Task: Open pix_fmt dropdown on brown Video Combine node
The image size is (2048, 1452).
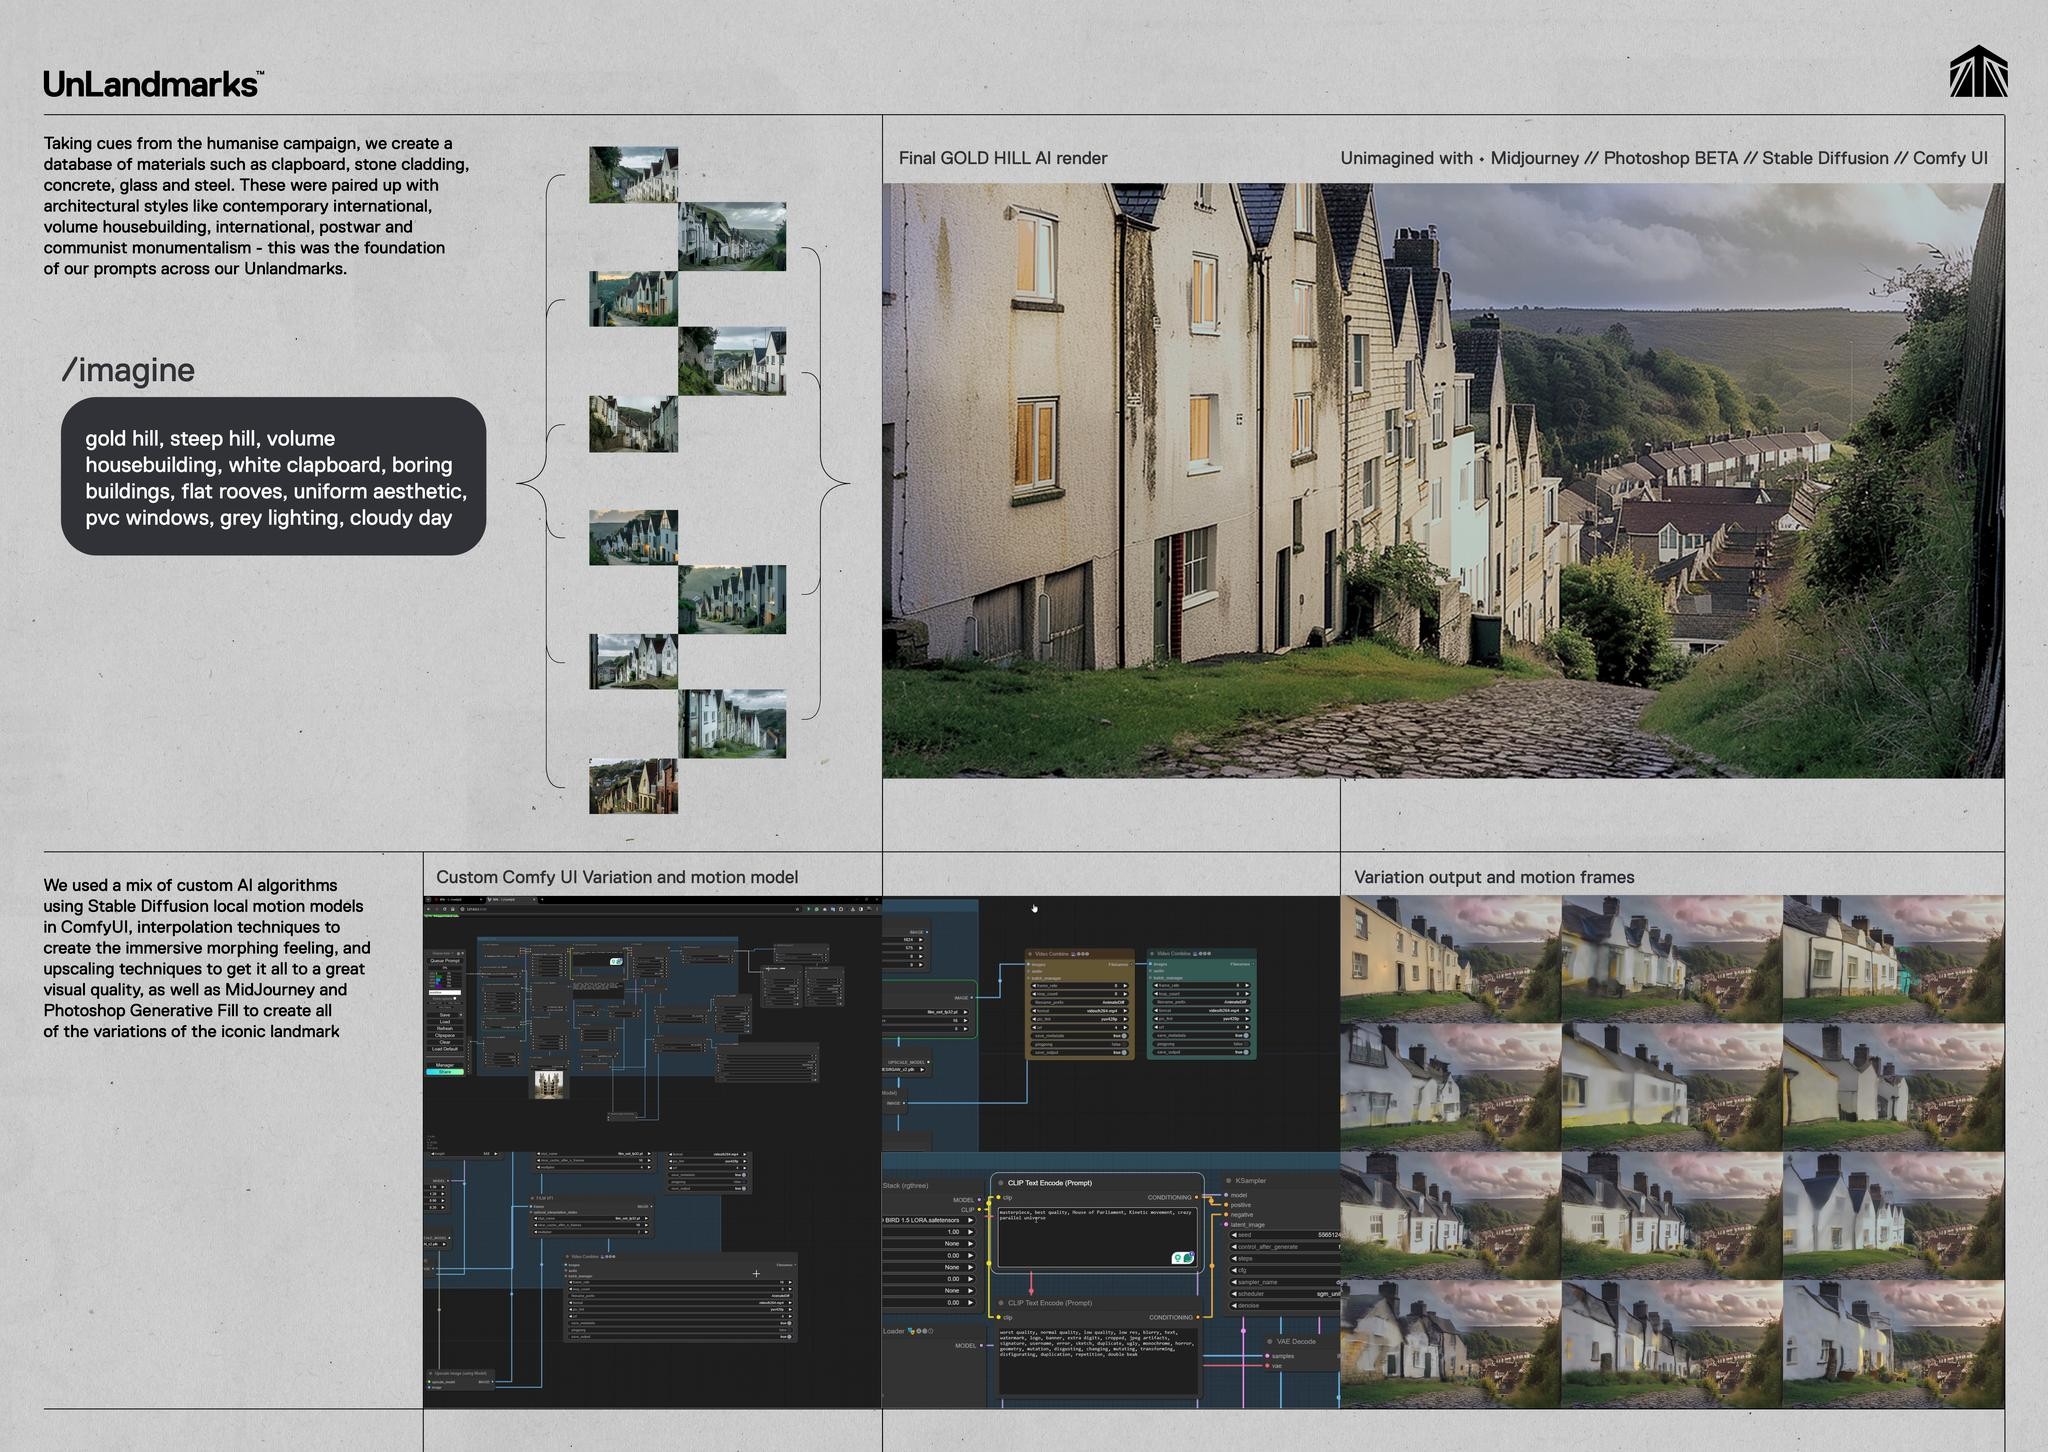Action: (1079, 1019)
